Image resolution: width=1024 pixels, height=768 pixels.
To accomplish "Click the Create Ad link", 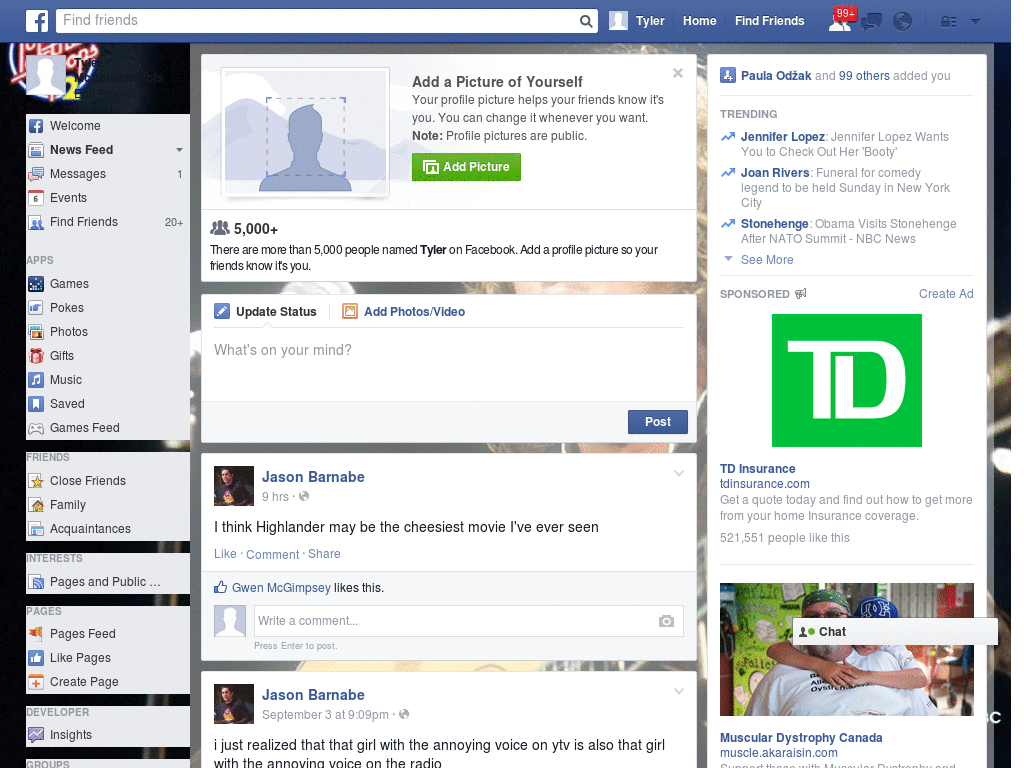I will pyautogui.click(x=946, y=294).
